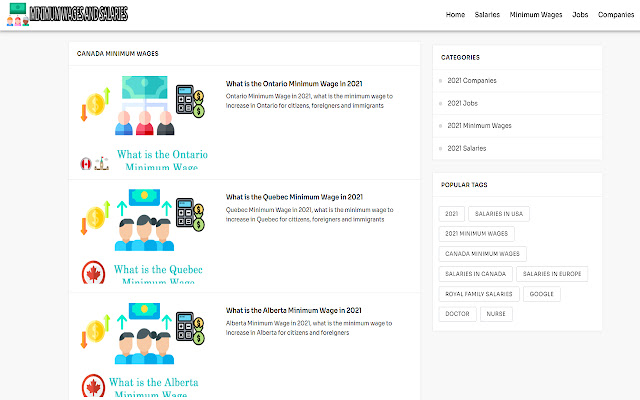Click the Minimum Wages and Salaries site logo

click(x=67, y=14)
